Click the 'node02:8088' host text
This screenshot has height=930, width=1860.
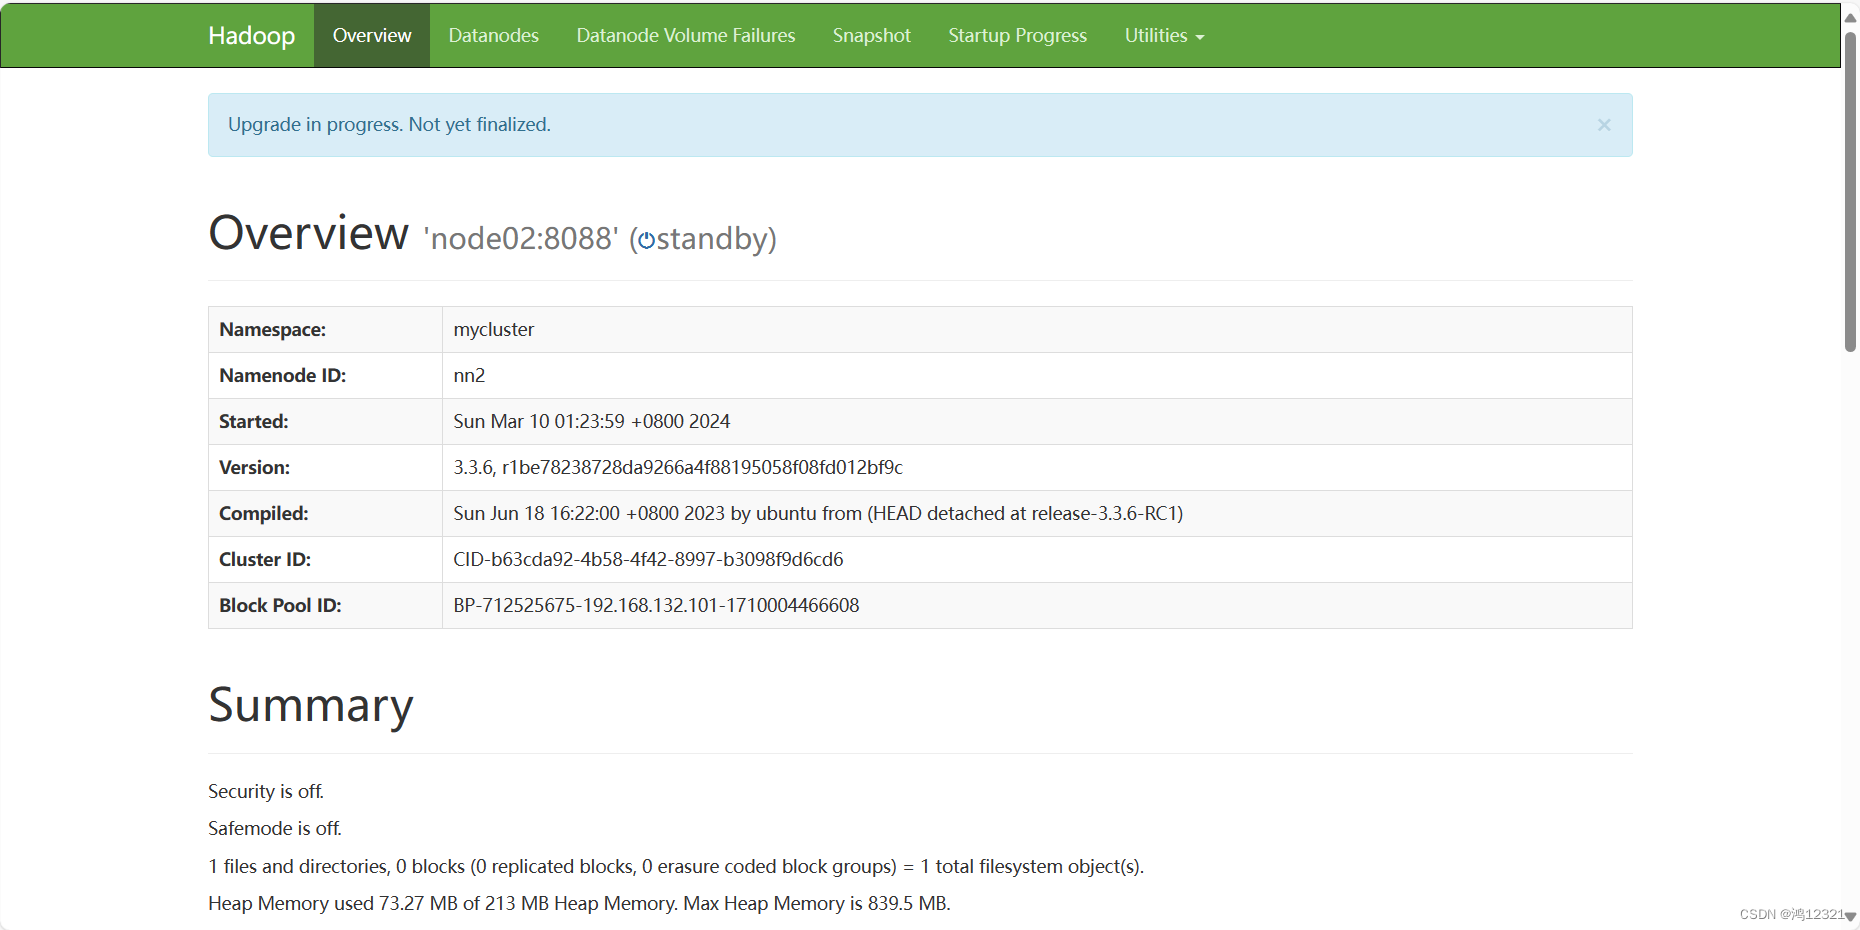tap(521, 238)
